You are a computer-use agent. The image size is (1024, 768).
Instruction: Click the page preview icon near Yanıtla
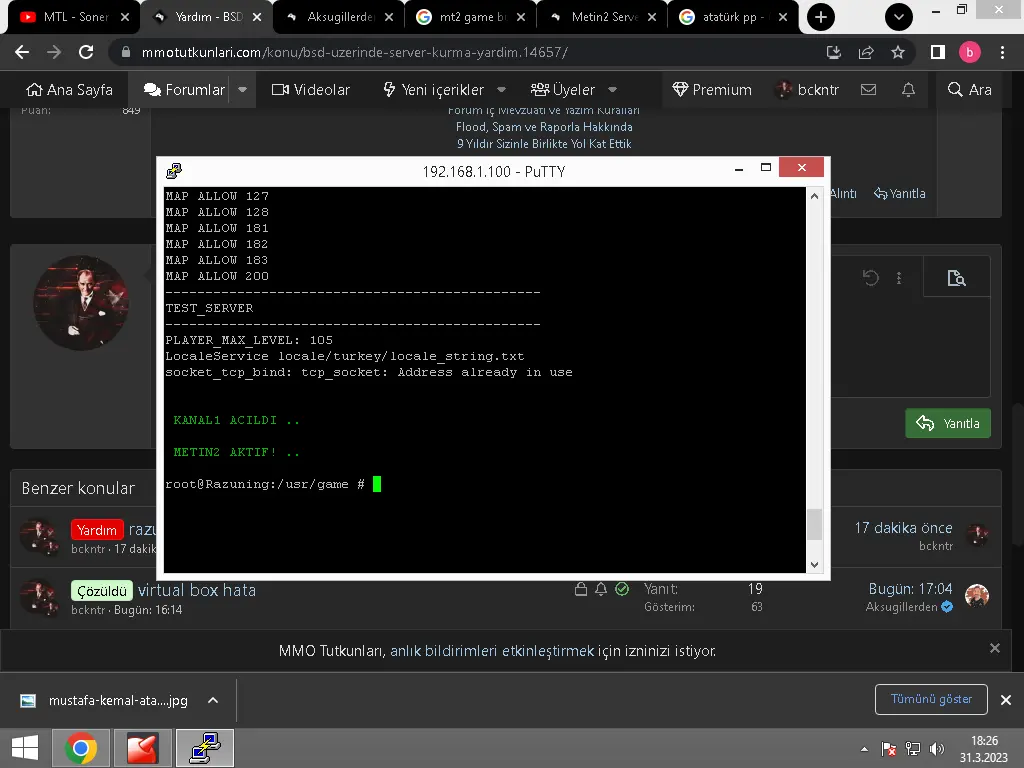click(x=956, y=277)
